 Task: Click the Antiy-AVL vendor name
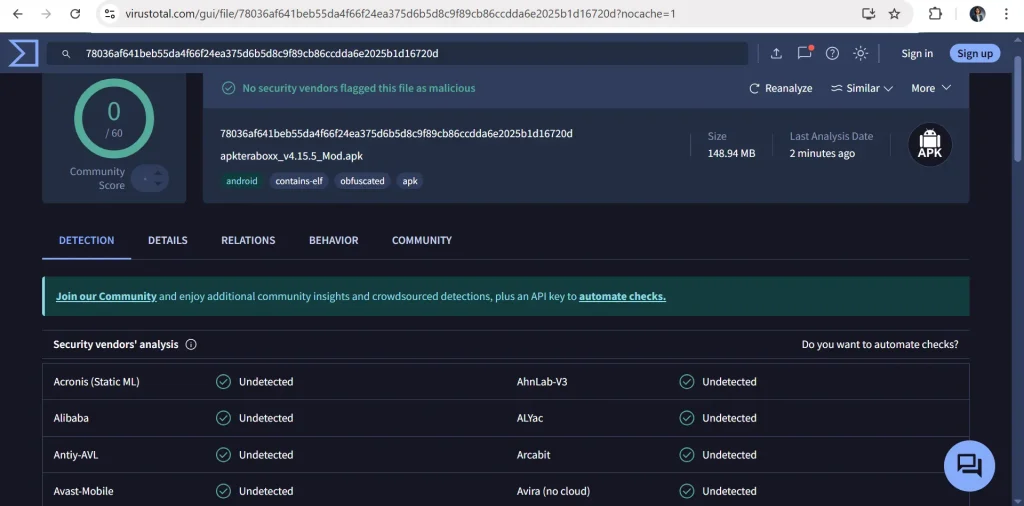pos(76,454)
